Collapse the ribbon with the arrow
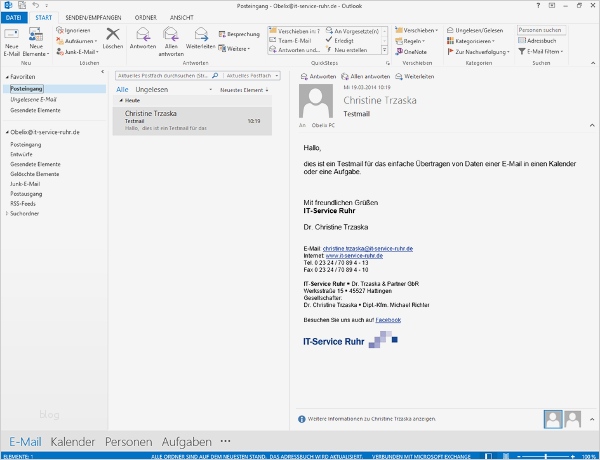The width and height of the screenshot is (600, 460). click(x=593, y=63)
